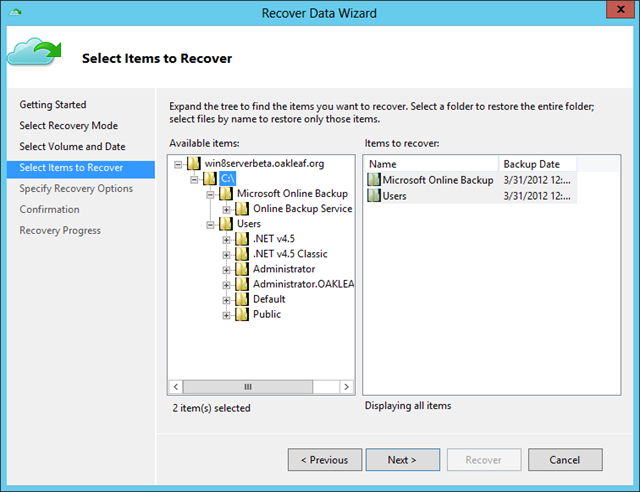Viewport: 640px width, 492px height.
Task: Click the .NET v4.5 Classic folder icon
Action: tap(242, 254)
